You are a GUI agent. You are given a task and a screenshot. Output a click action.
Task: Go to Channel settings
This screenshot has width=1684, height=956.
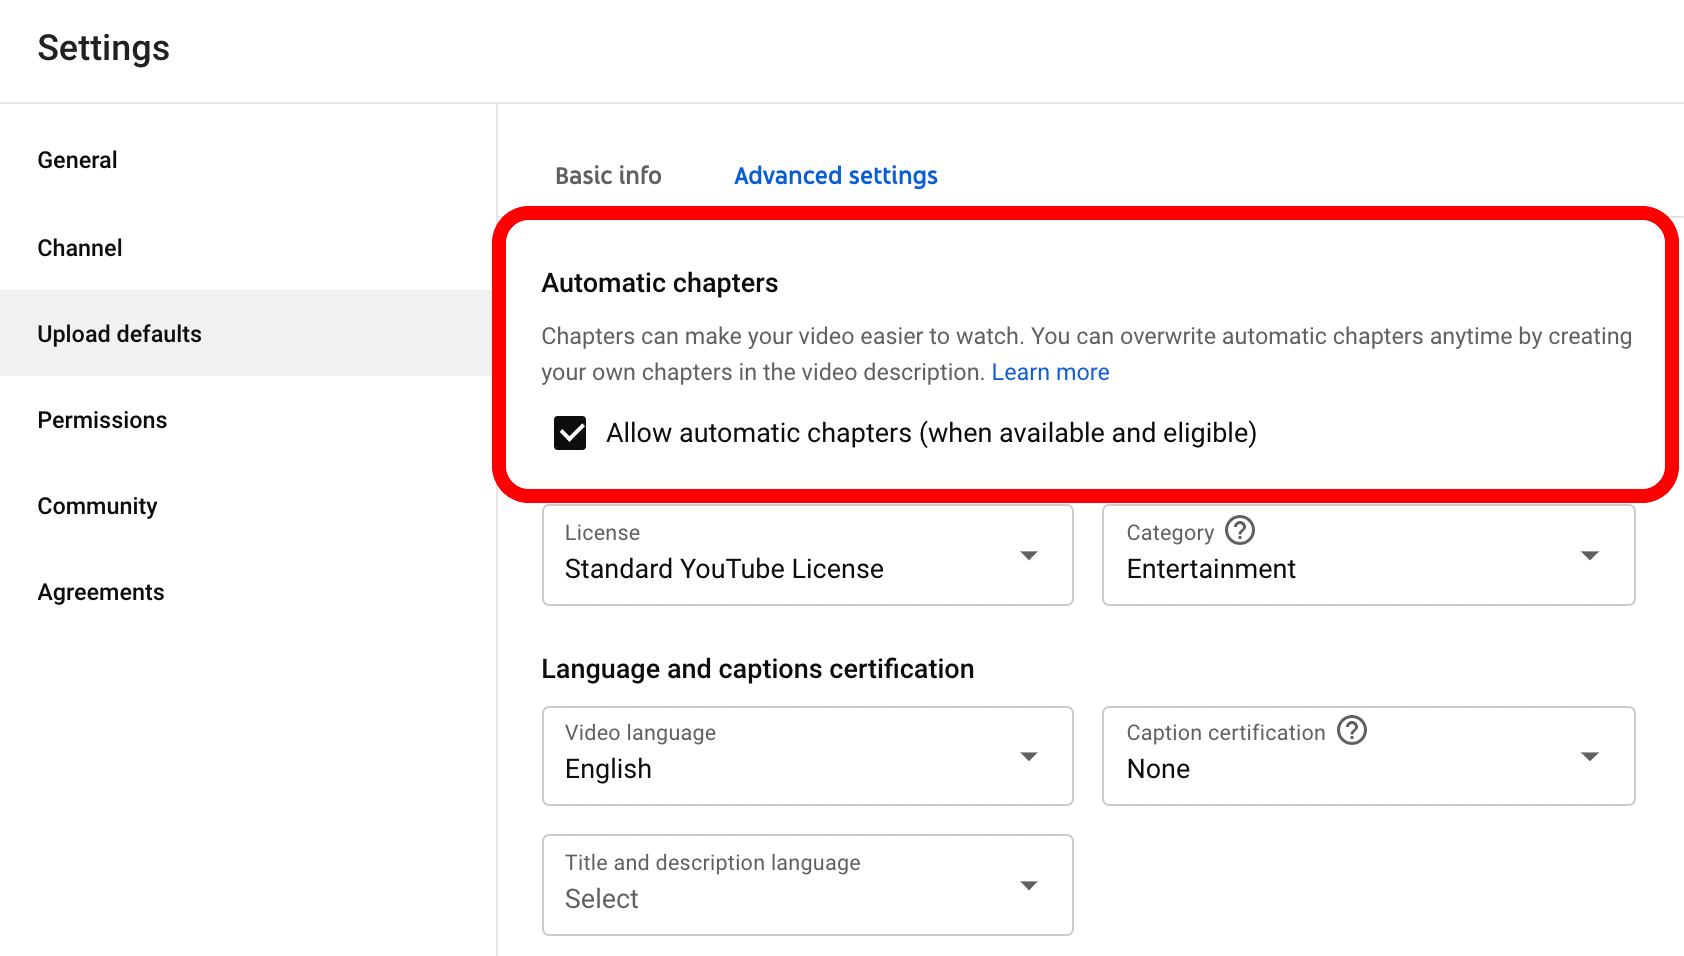pyautogui.click(x=80, y=248)
